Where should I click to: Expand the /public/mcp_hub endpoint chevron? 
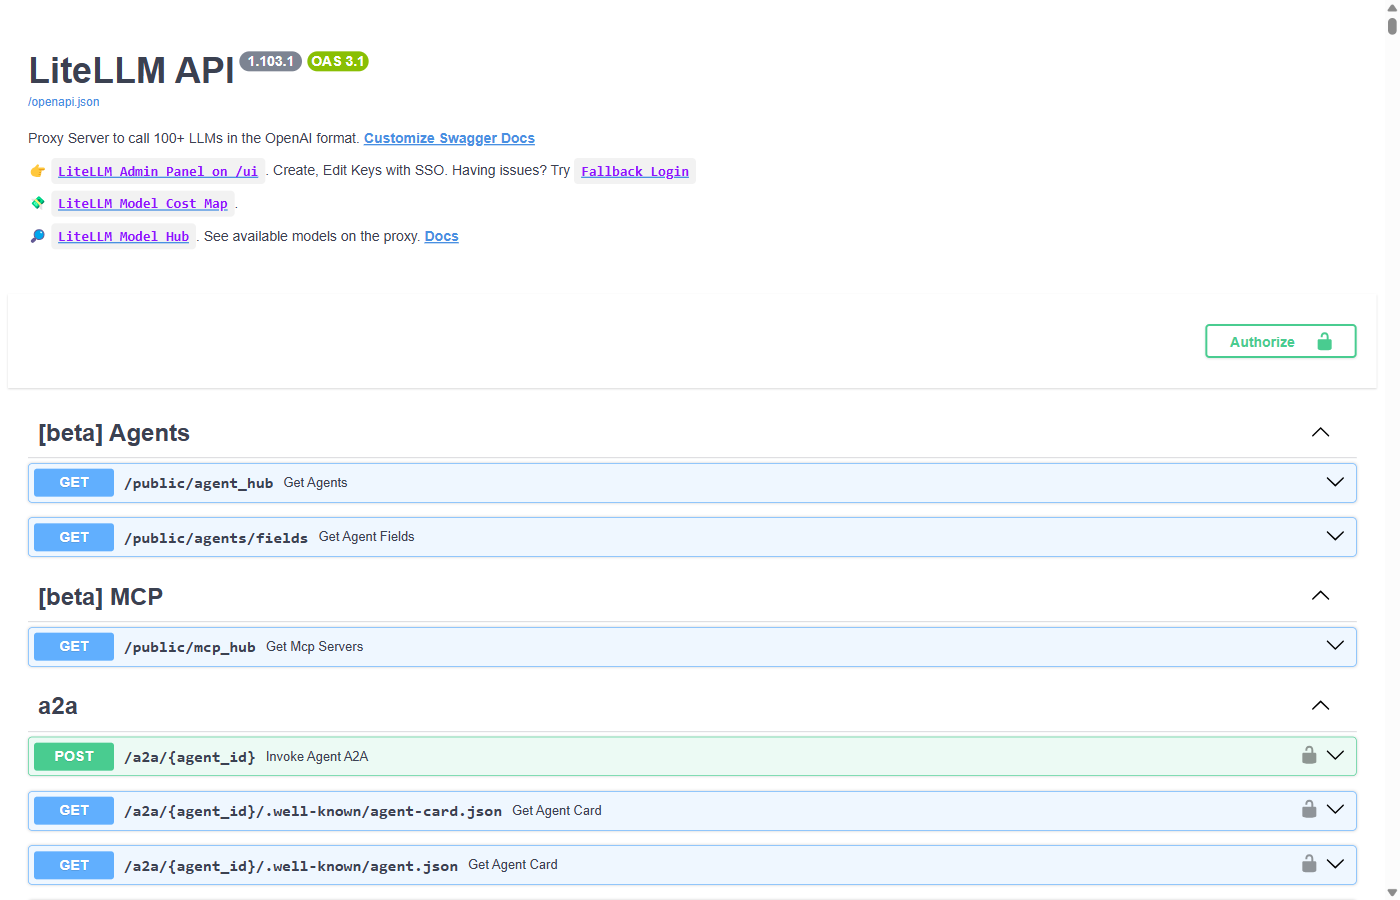(1335, 645)
